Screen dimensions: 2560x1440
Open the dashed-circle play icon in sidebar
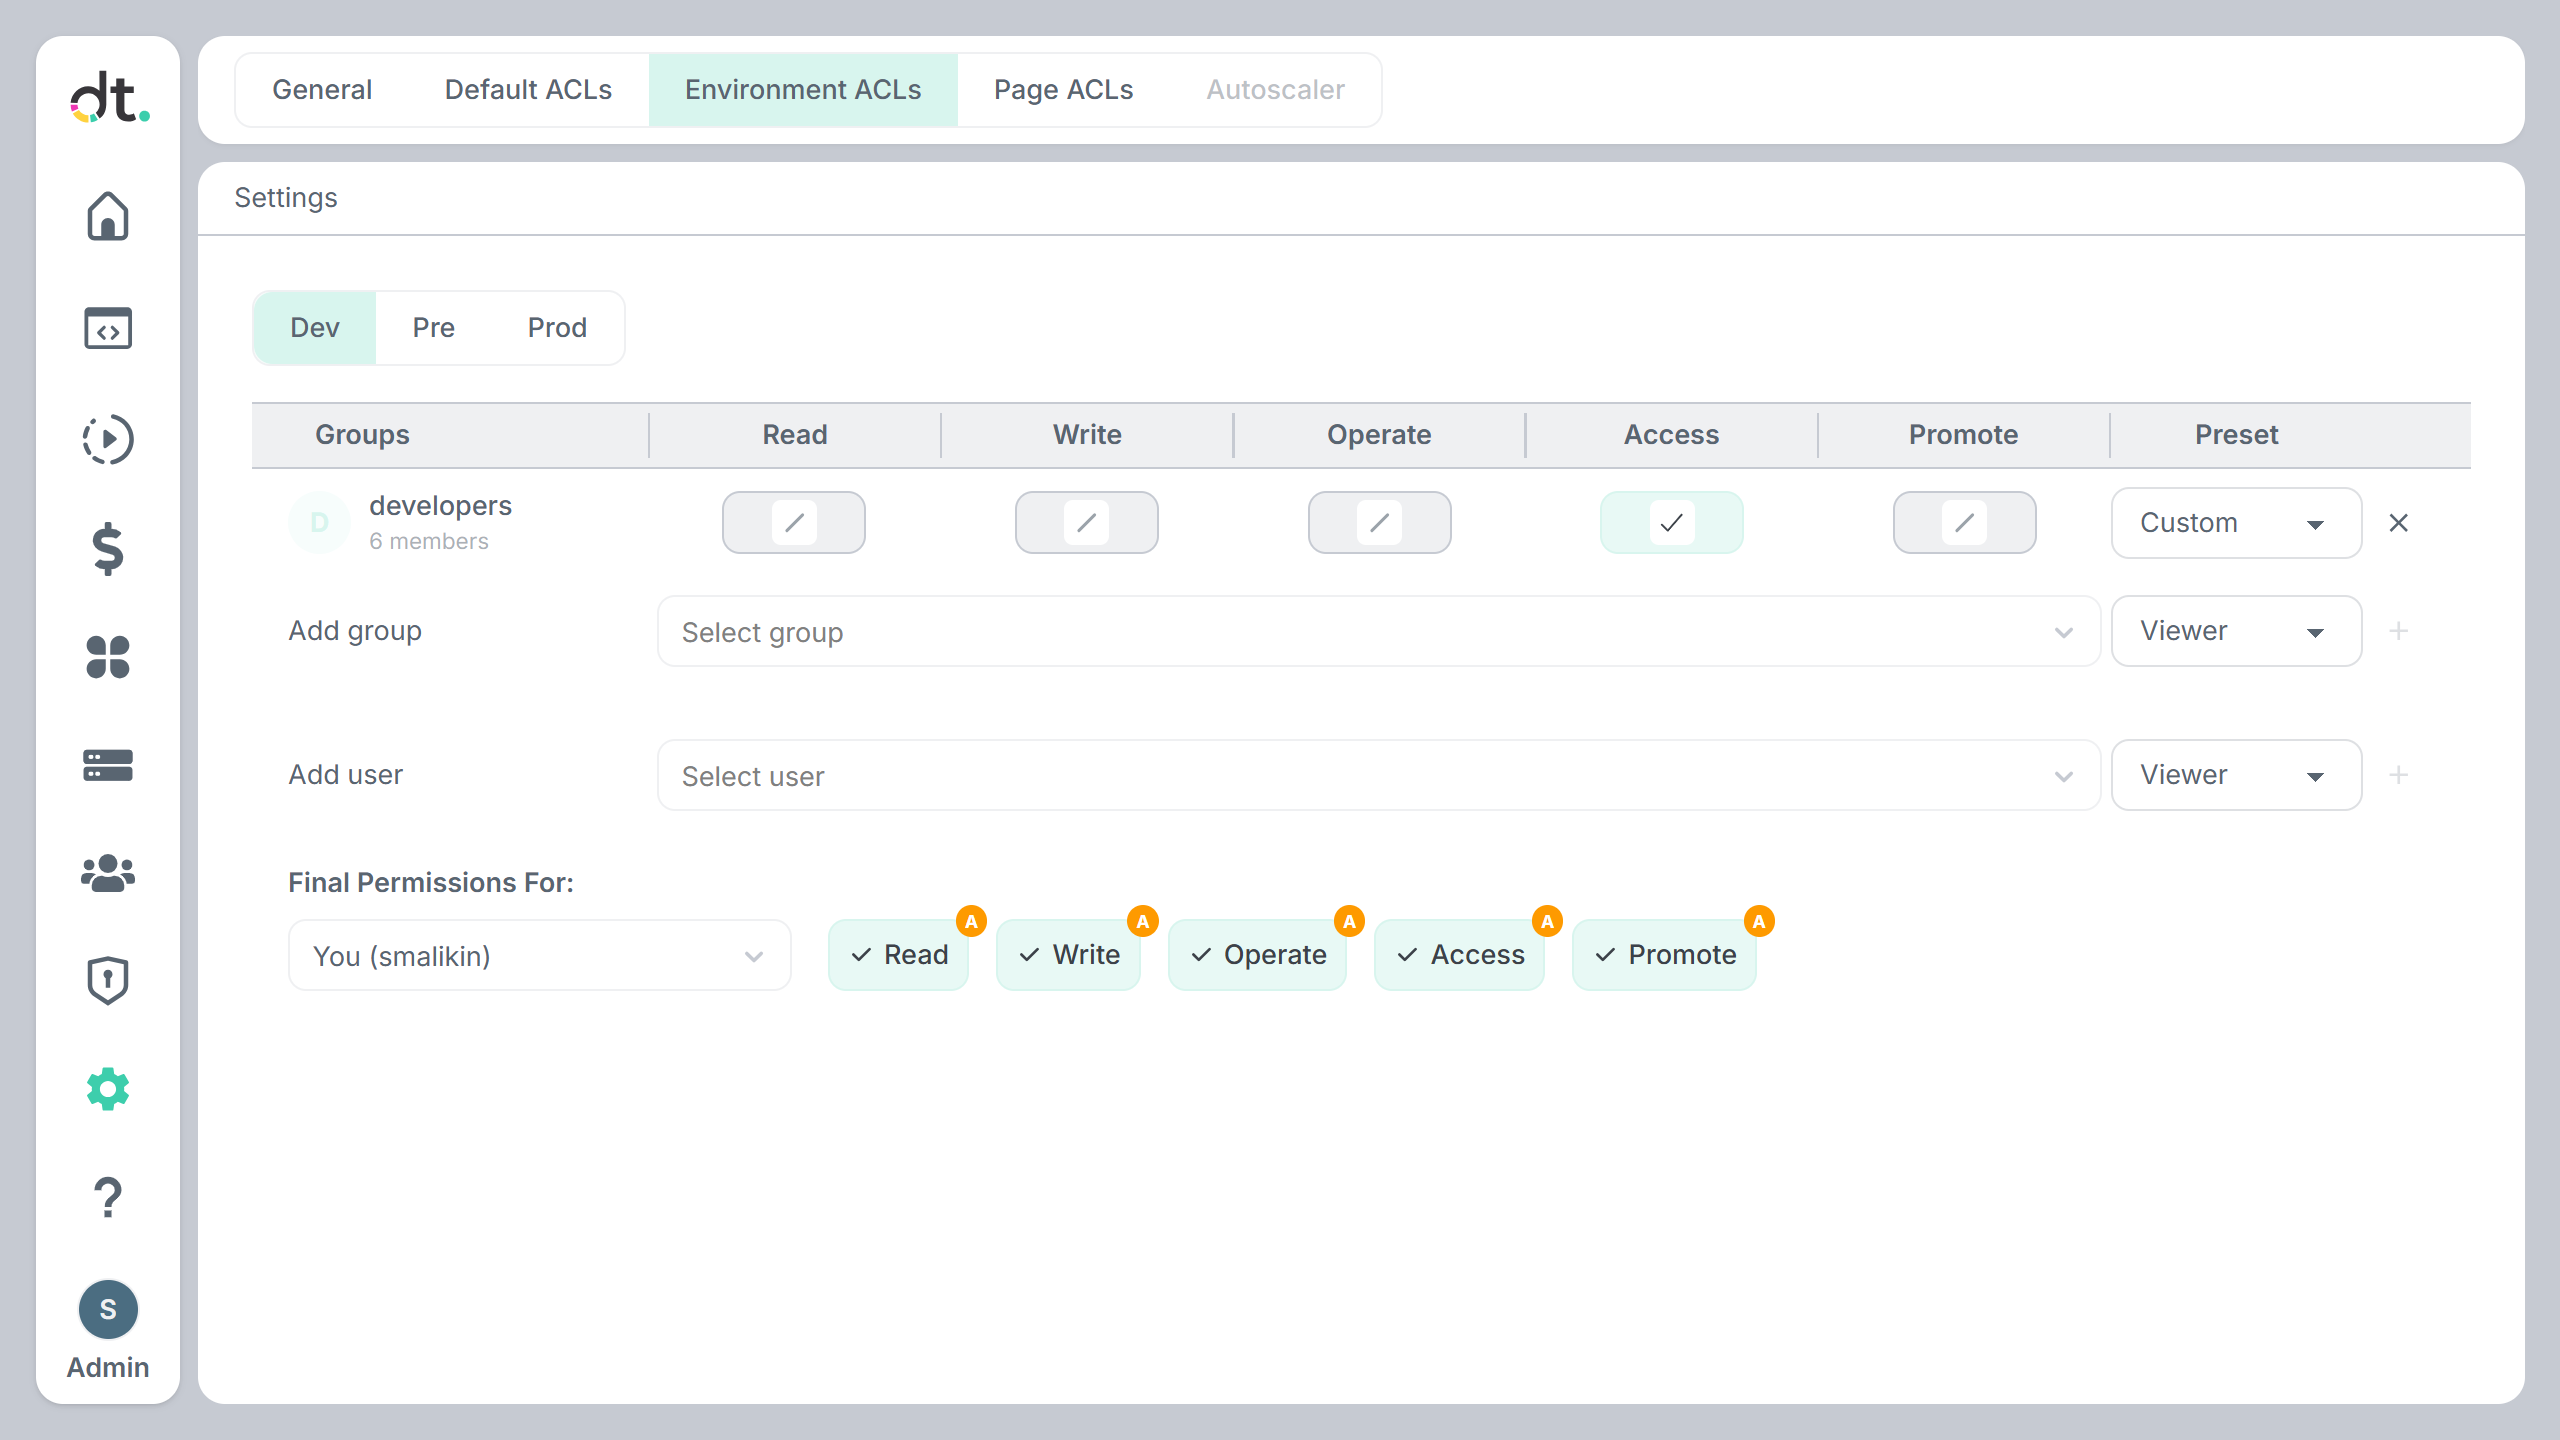[x=108, y=439]
